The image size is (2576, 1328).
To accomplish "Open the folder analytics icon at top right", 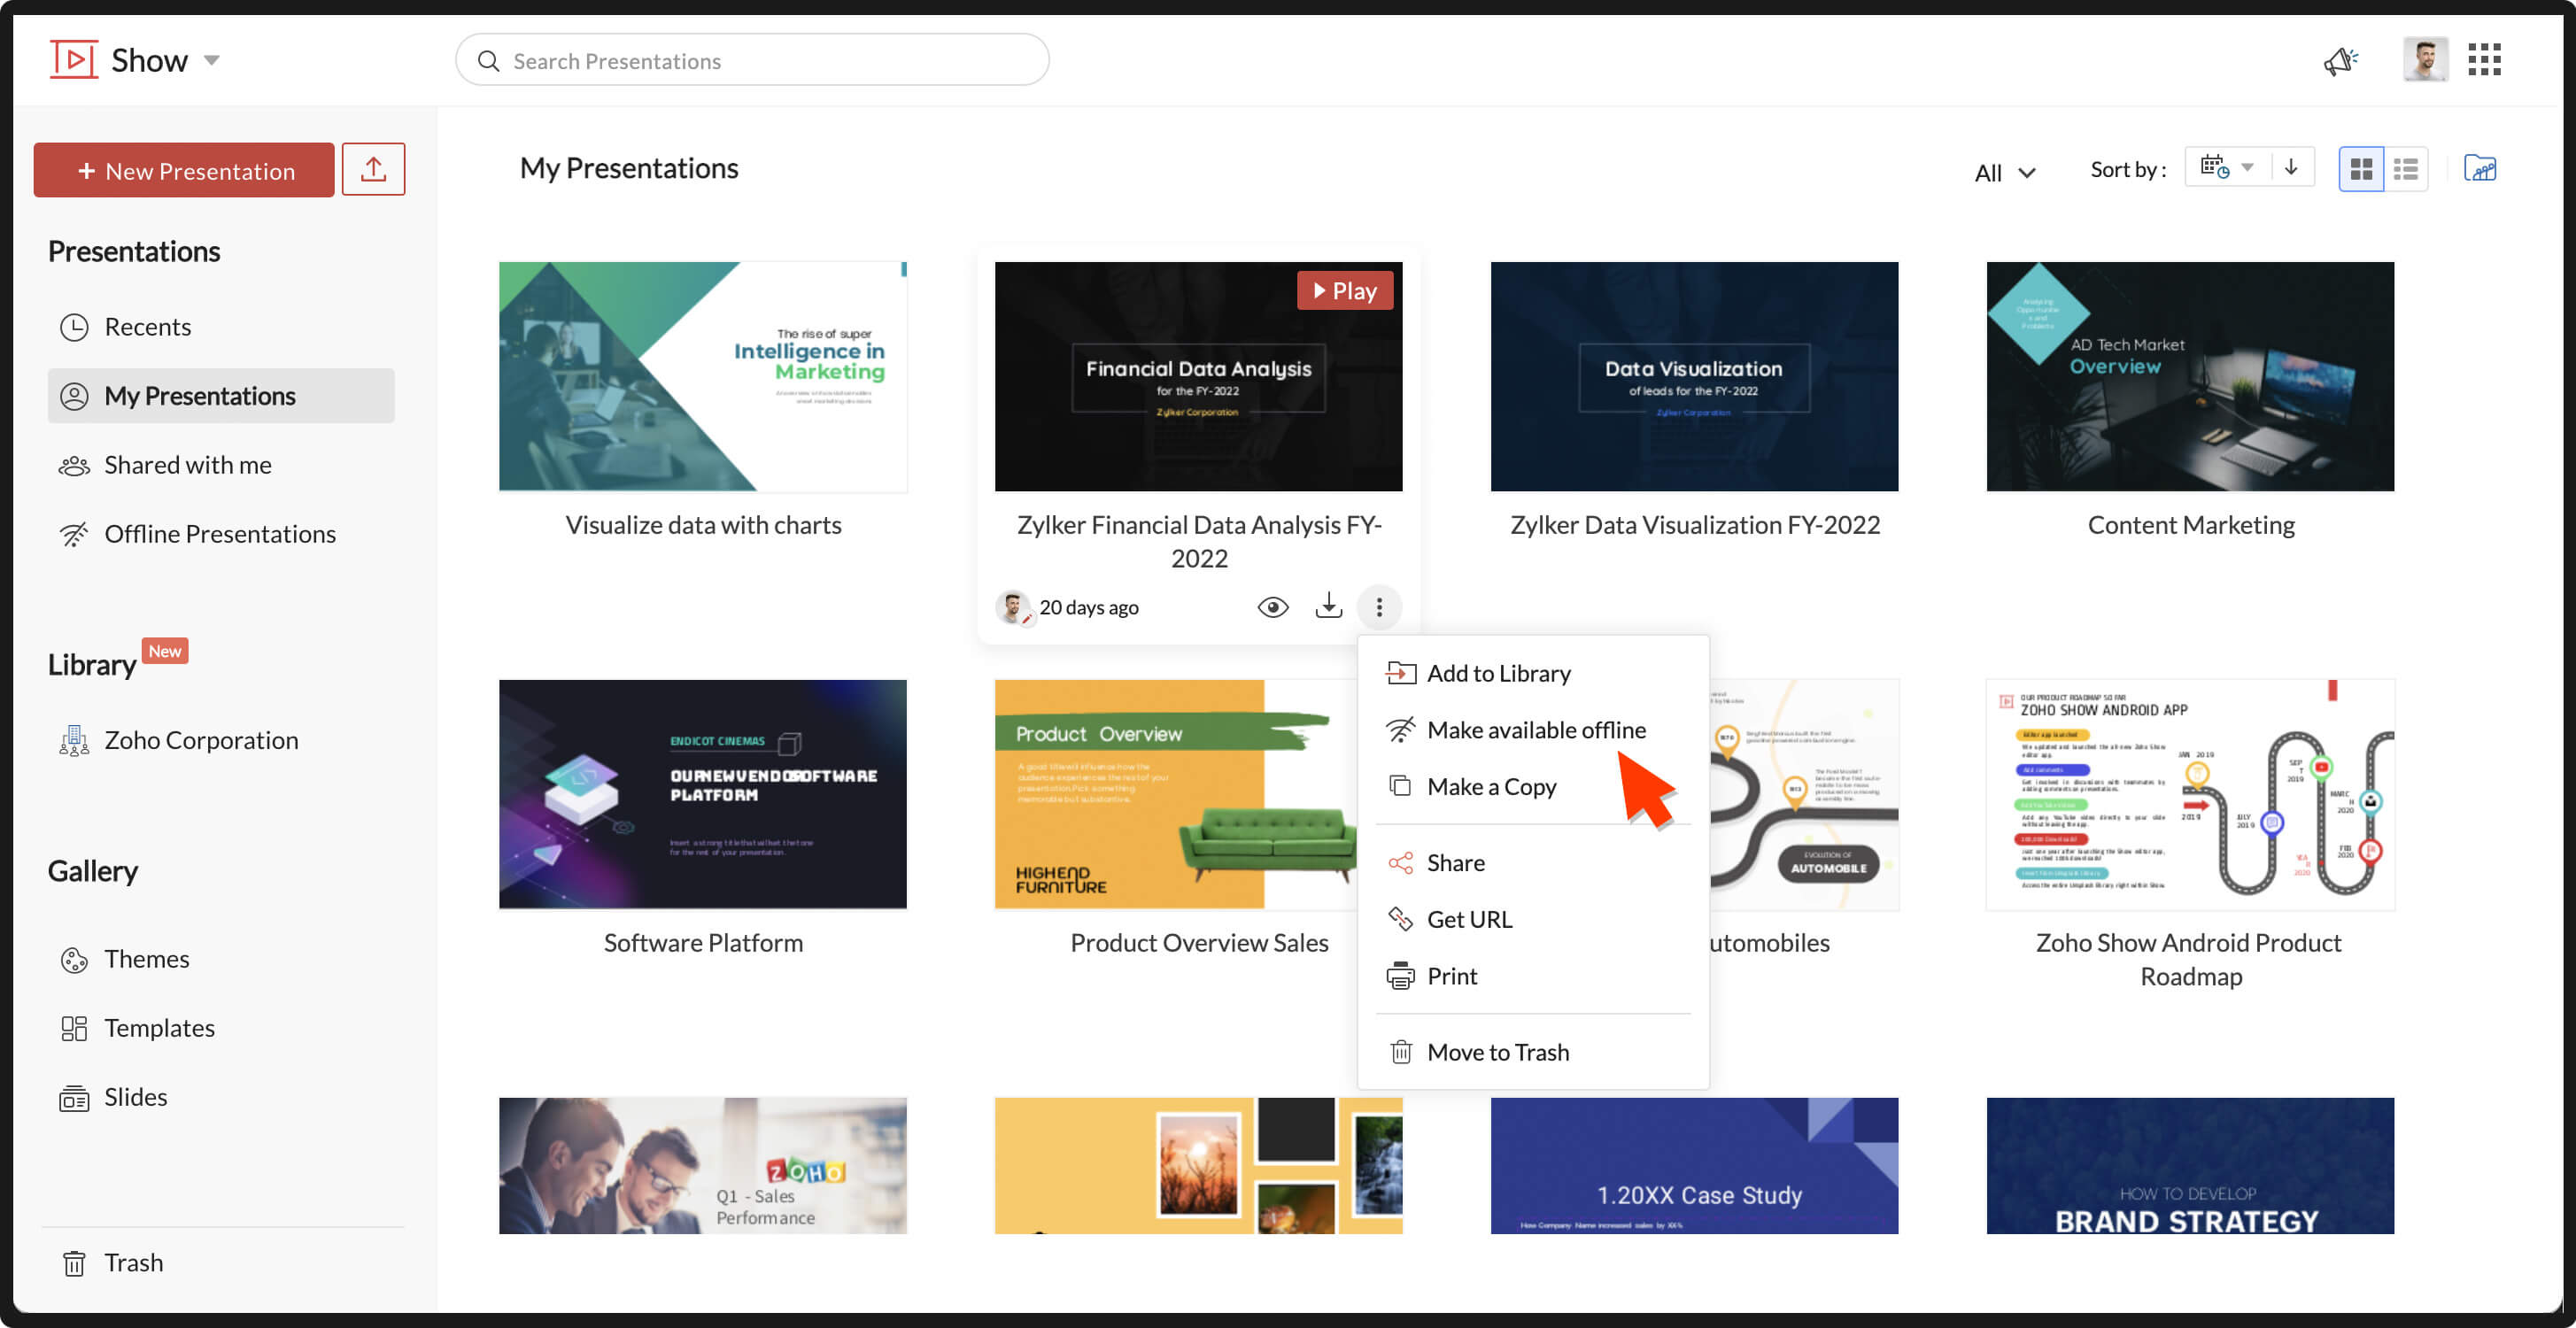I will tap(2479, 169).
